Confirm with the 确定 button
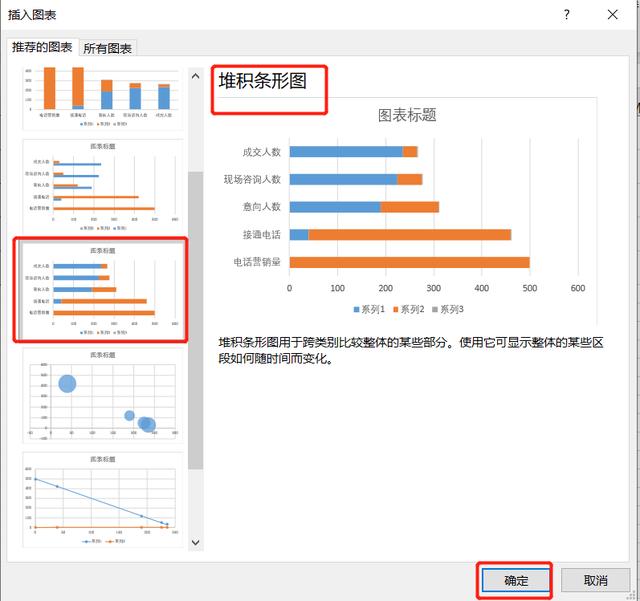Viewport: 640px width, 601px height. tap(516, 580)
